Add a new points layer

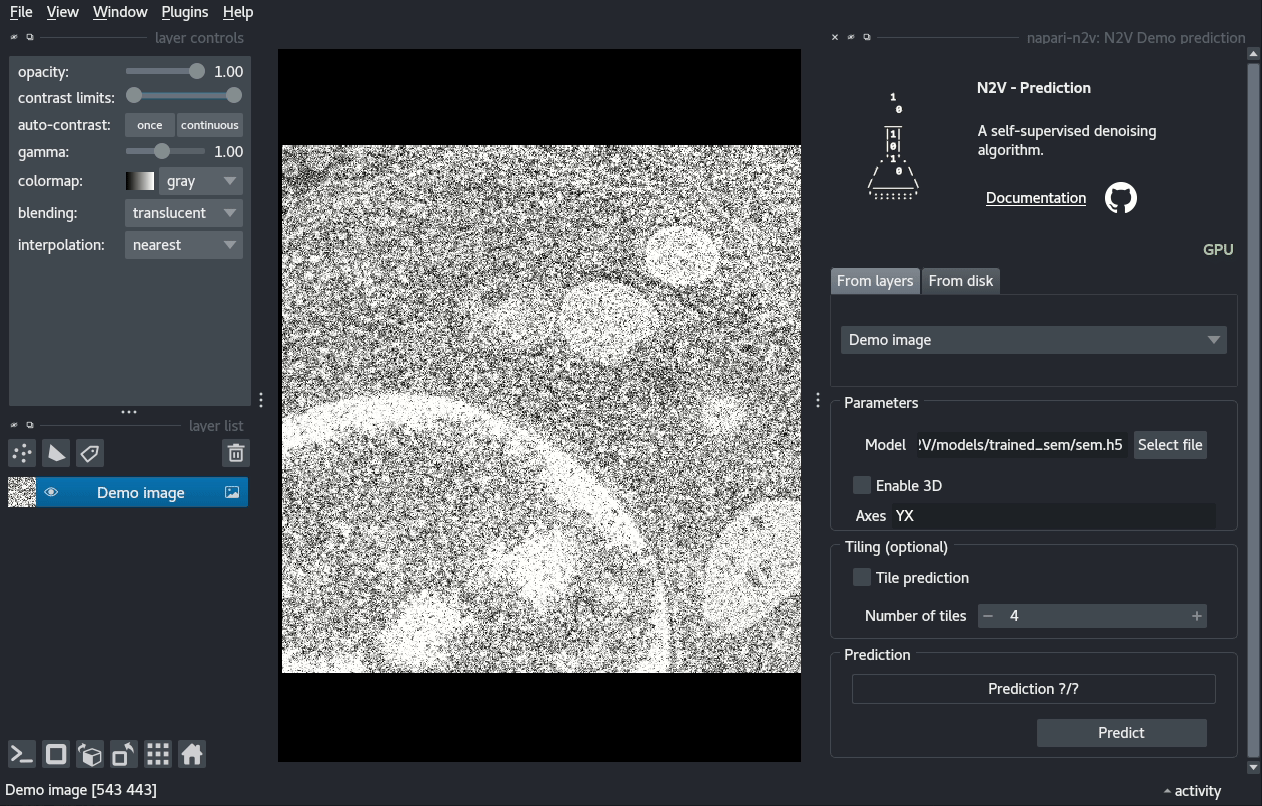22,453
